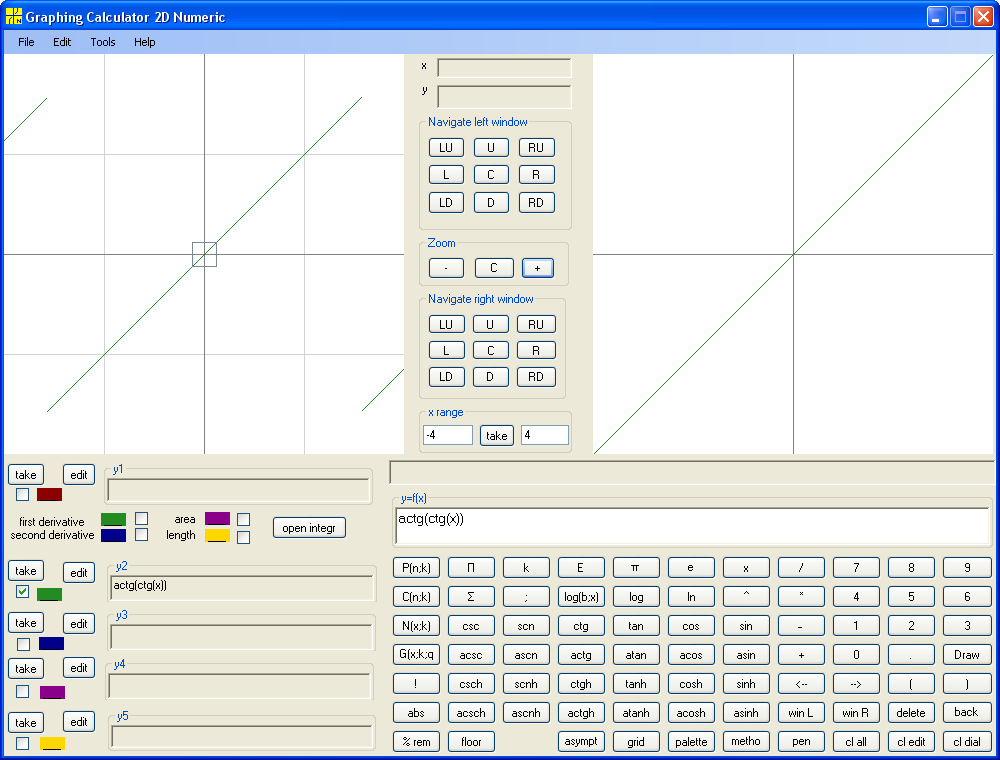Click the ctg function key
This screenshot has height=760, width=1000.
[x=581, y=626]
